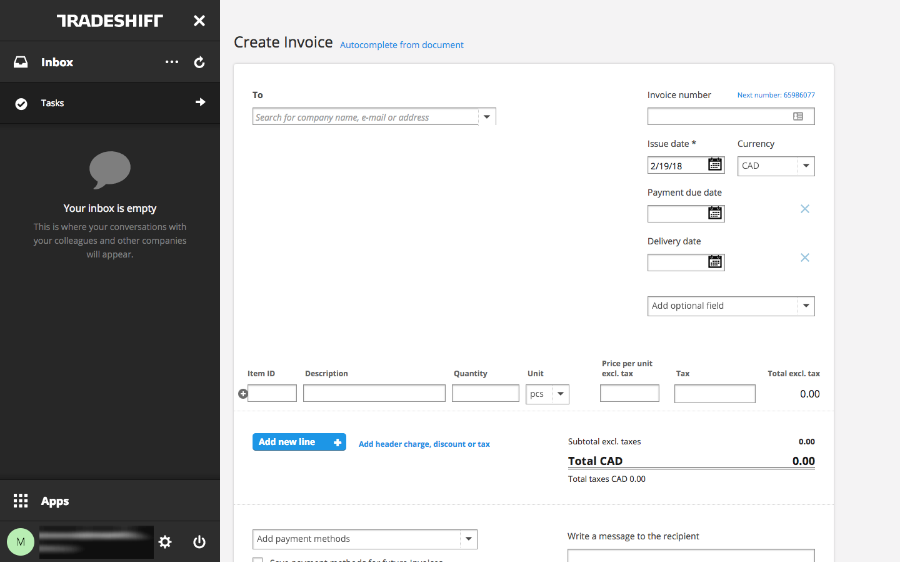Open settings gear icon
The width and height of the screenshot is (900, 562).
pyautogui.click(x=165, y=541)
